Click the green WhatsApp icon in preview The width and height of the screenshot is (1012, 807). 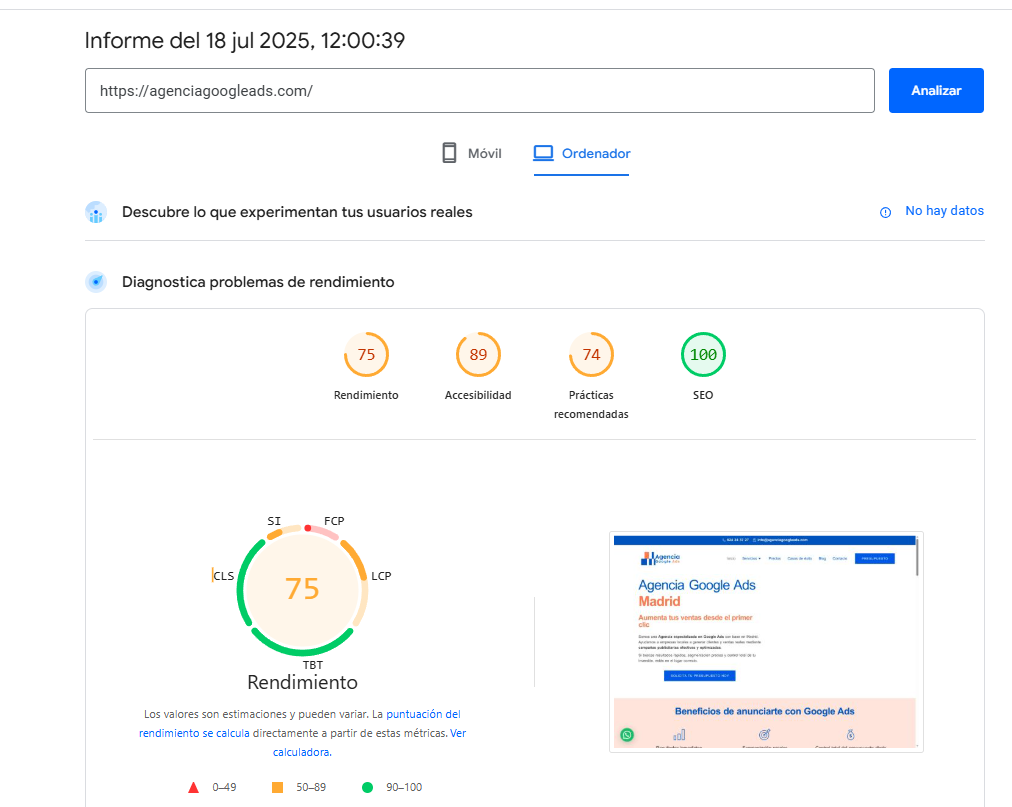(x=627, y=735)
